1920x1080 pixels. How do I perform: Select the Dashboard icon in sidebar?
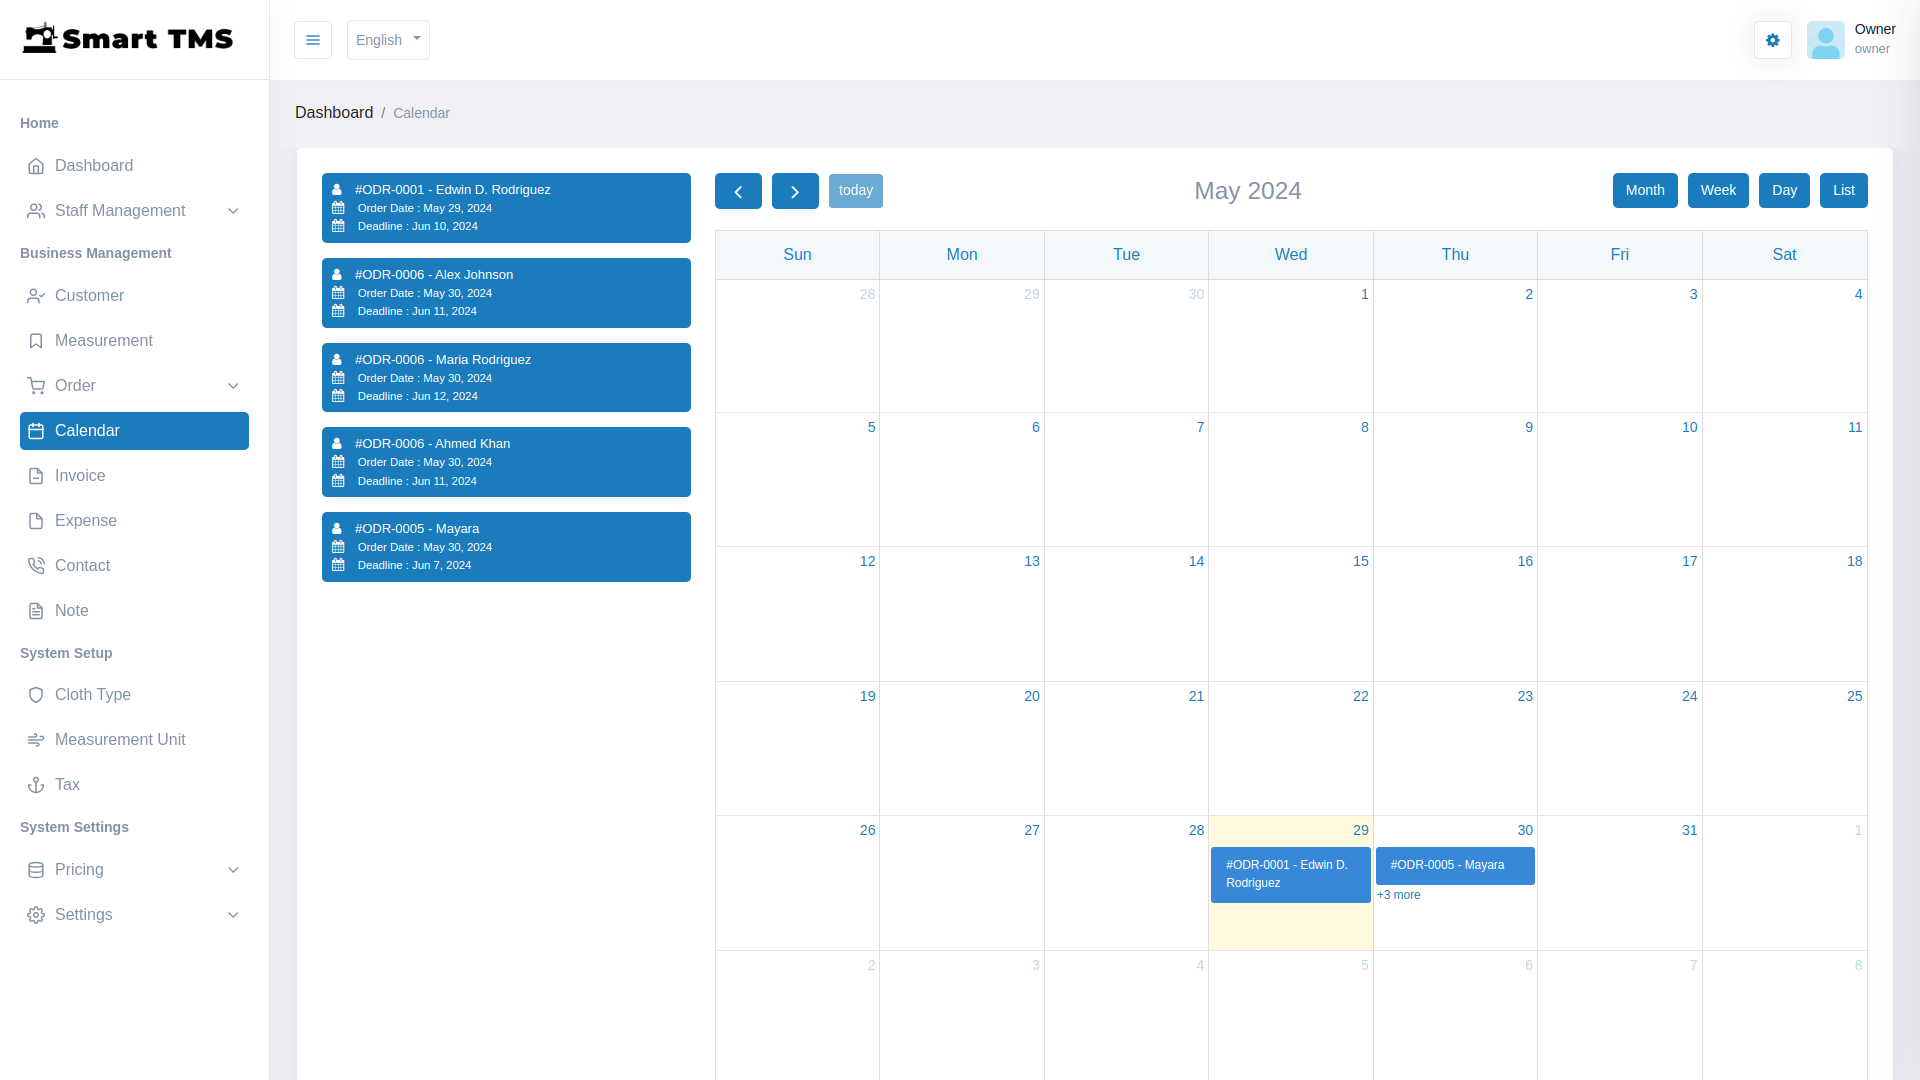click(36, 166)
